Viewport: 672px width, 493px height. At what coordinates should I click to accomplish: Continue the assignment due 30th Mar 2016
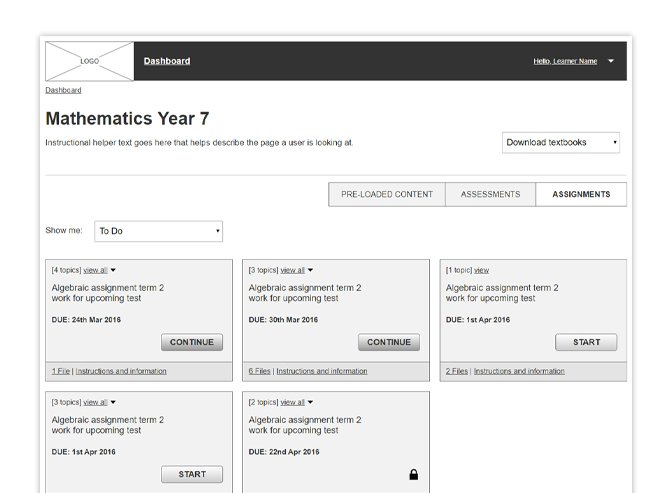tap(389, 342)
